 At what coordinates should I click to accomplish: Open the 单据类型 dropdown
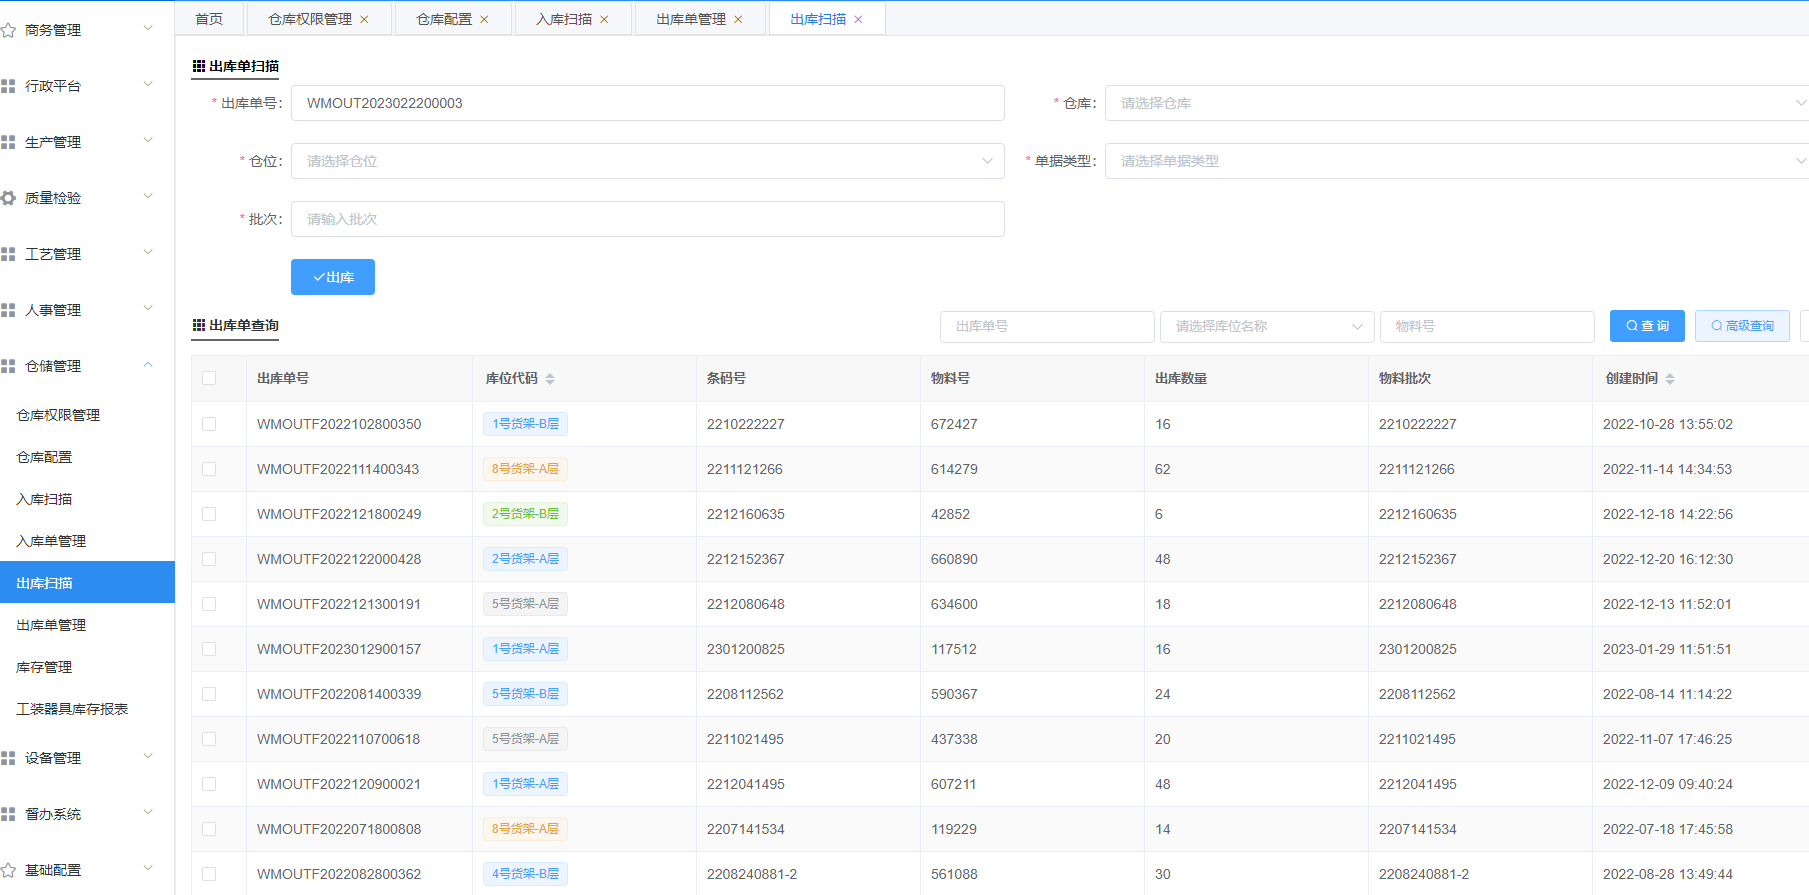1456,161
